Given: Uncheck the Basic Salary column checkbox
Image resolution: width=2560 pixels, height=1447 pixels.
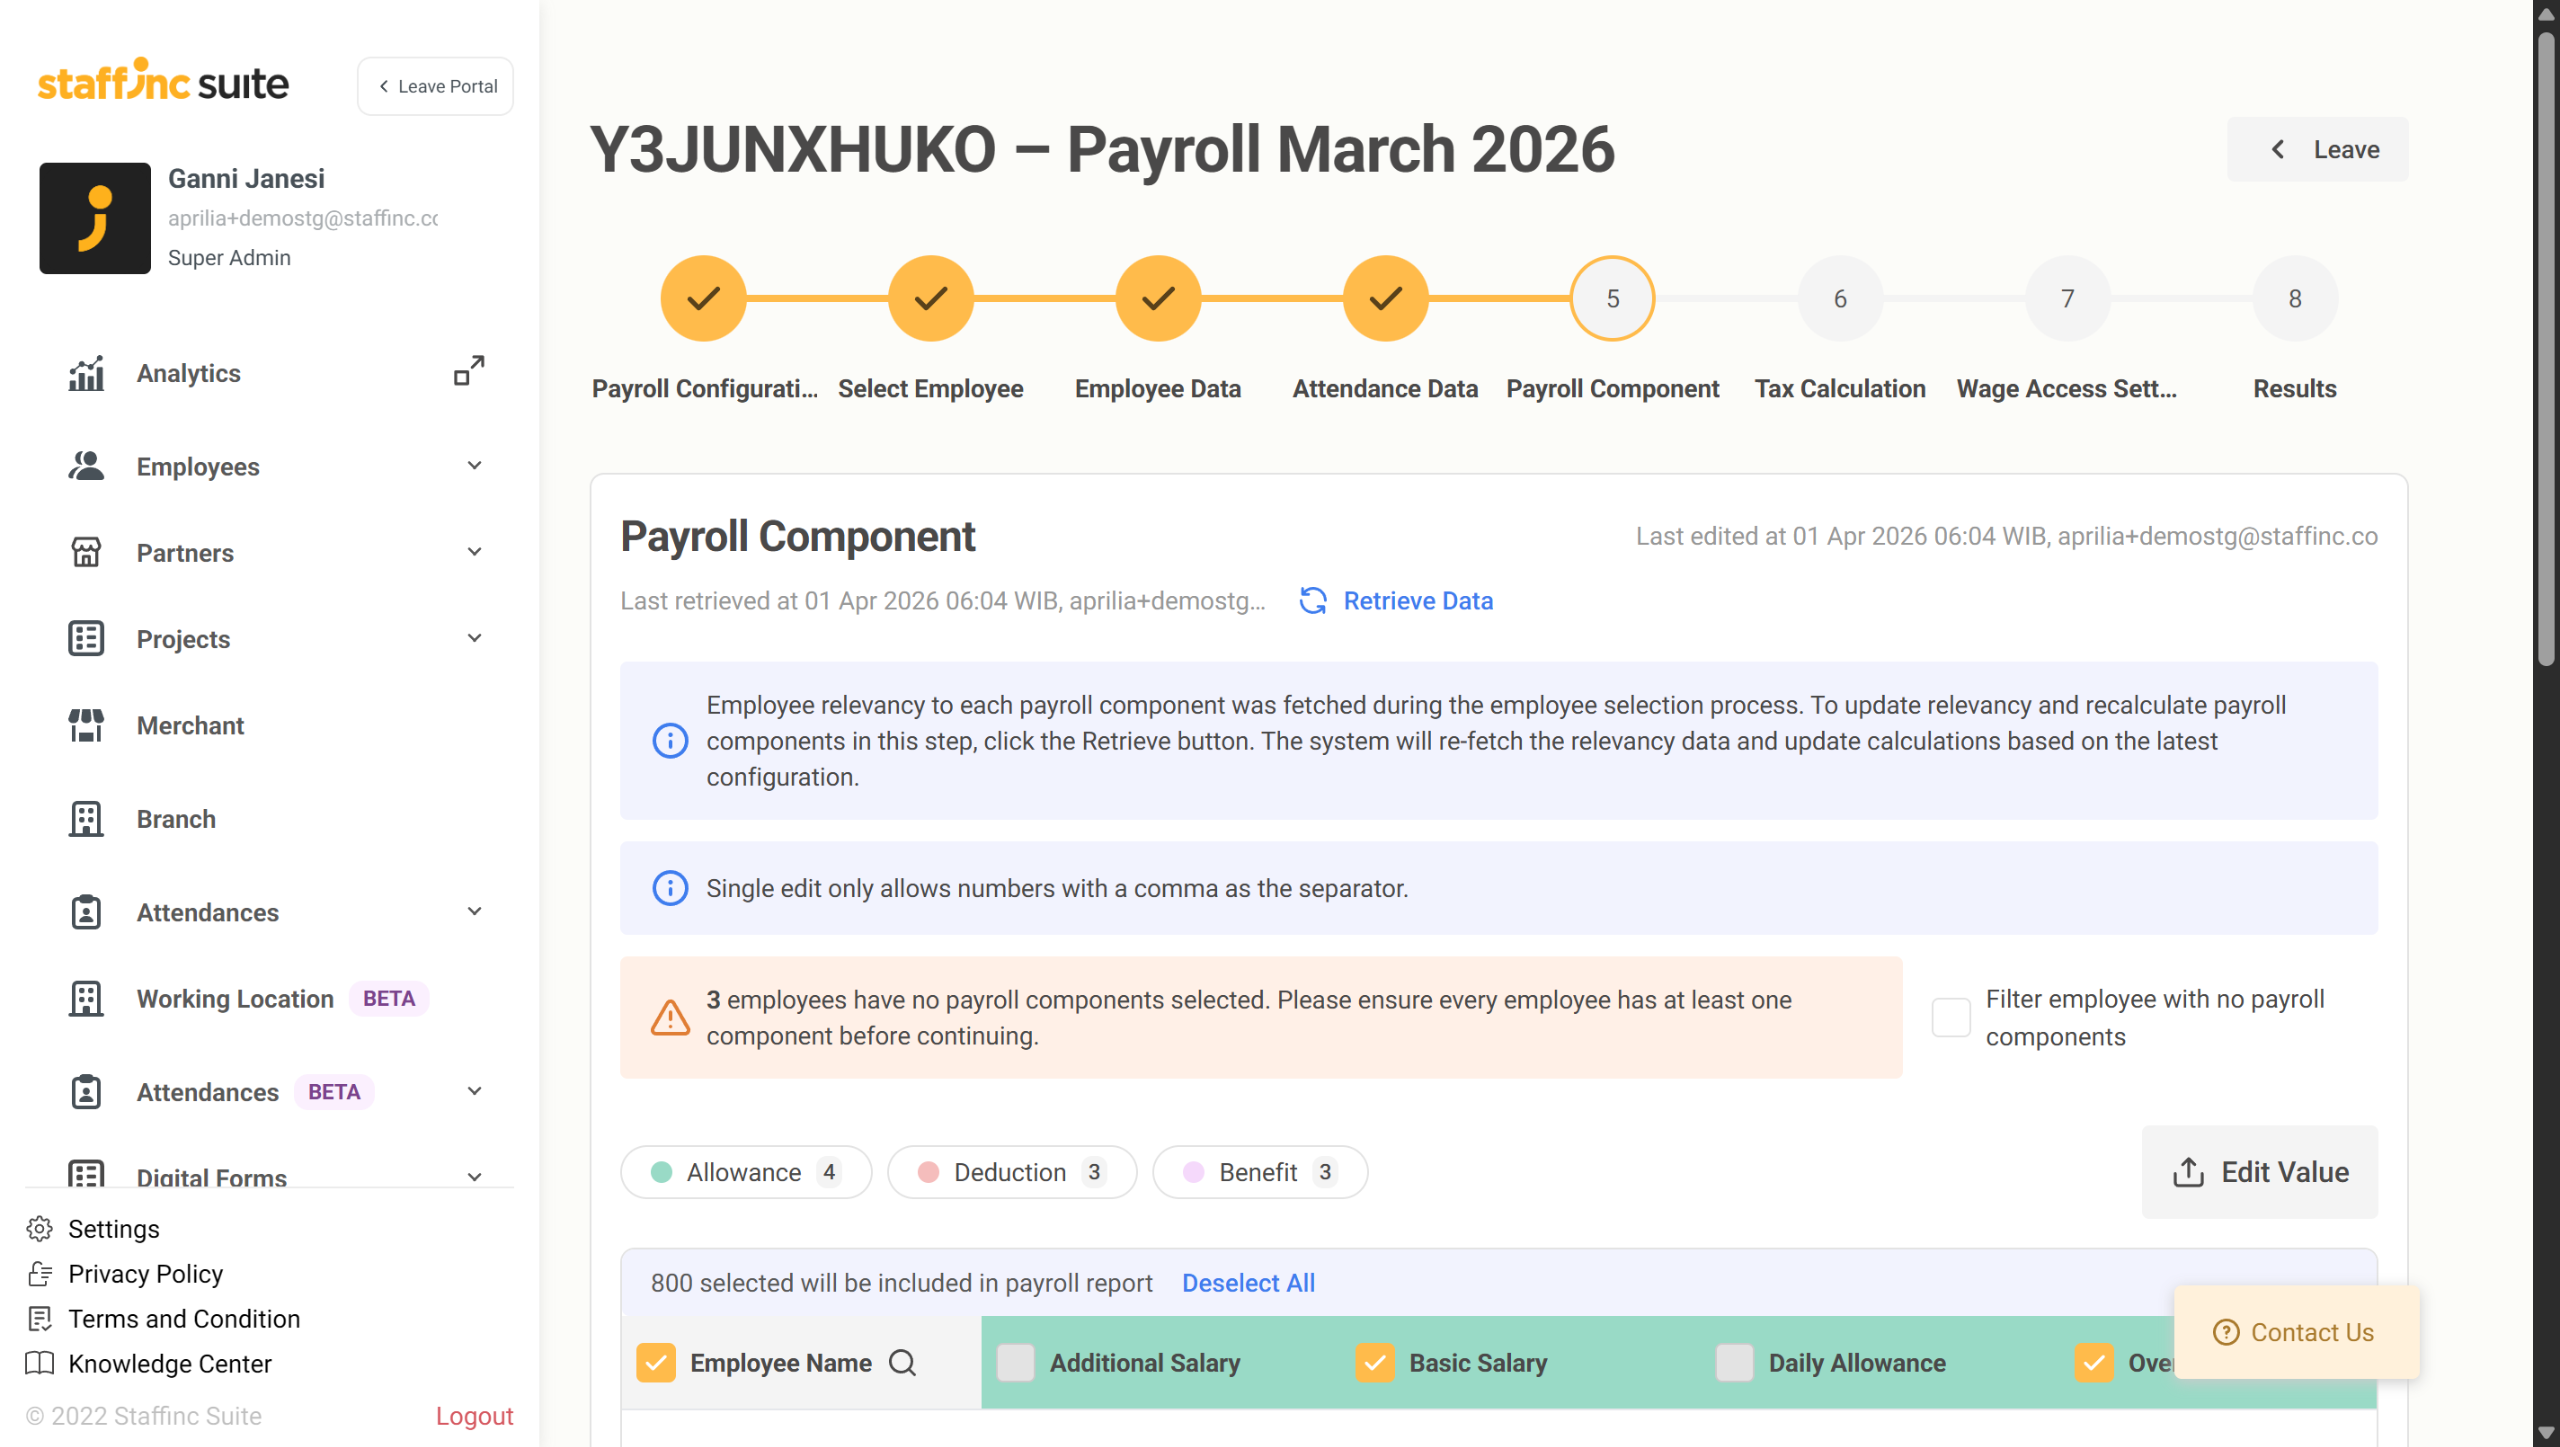Looking at the screenshot, I should [x=1375, y=1363].
